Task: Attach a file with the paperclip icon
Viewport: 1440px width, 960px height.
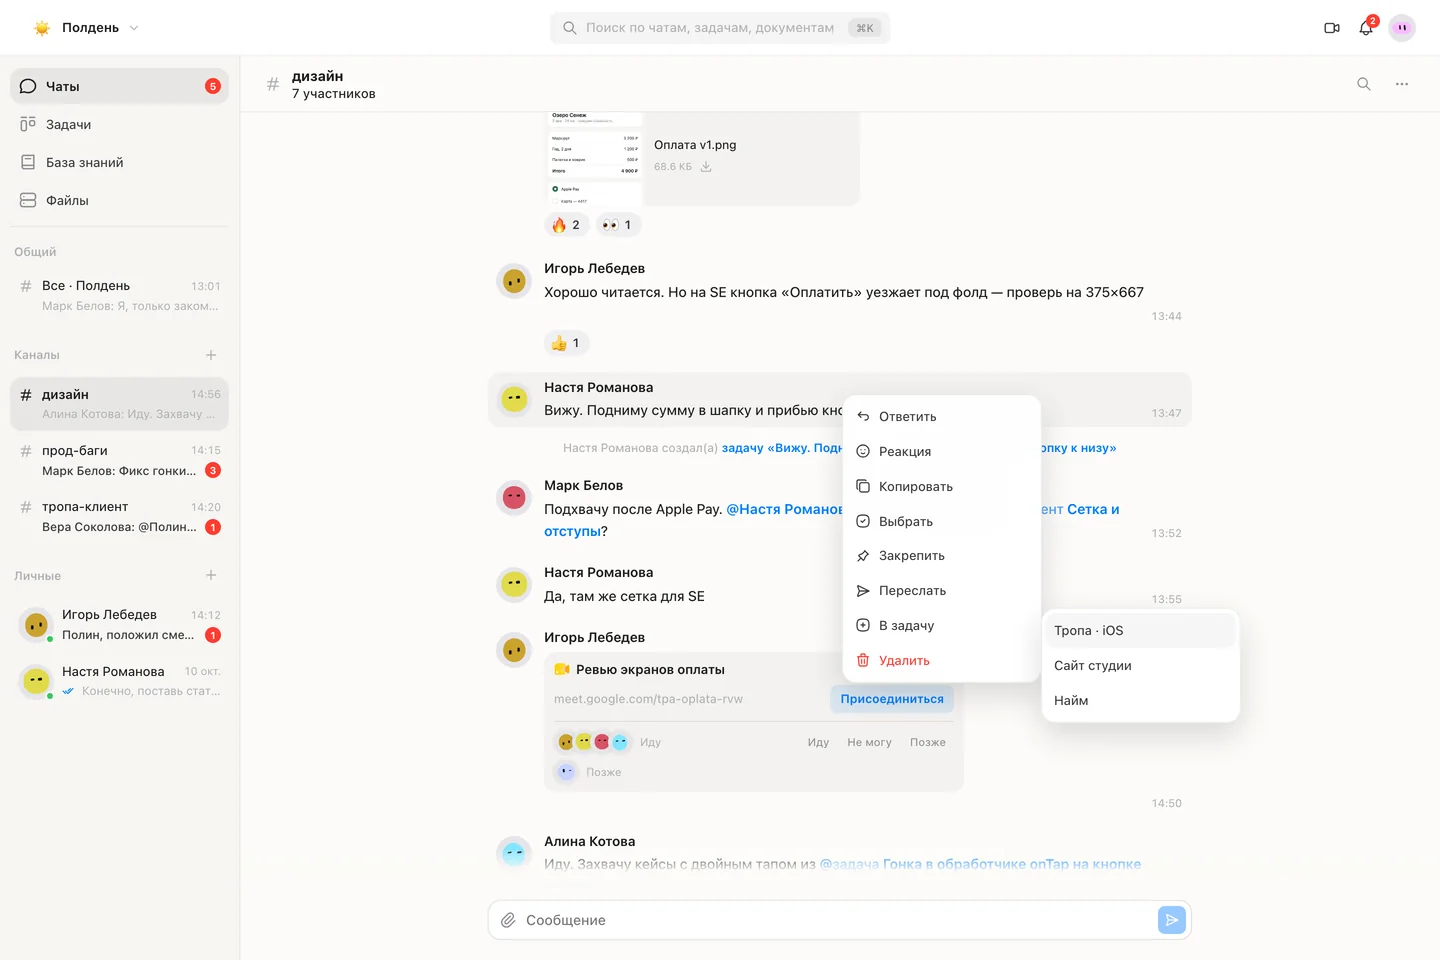Action: click(x=508, y=920)
